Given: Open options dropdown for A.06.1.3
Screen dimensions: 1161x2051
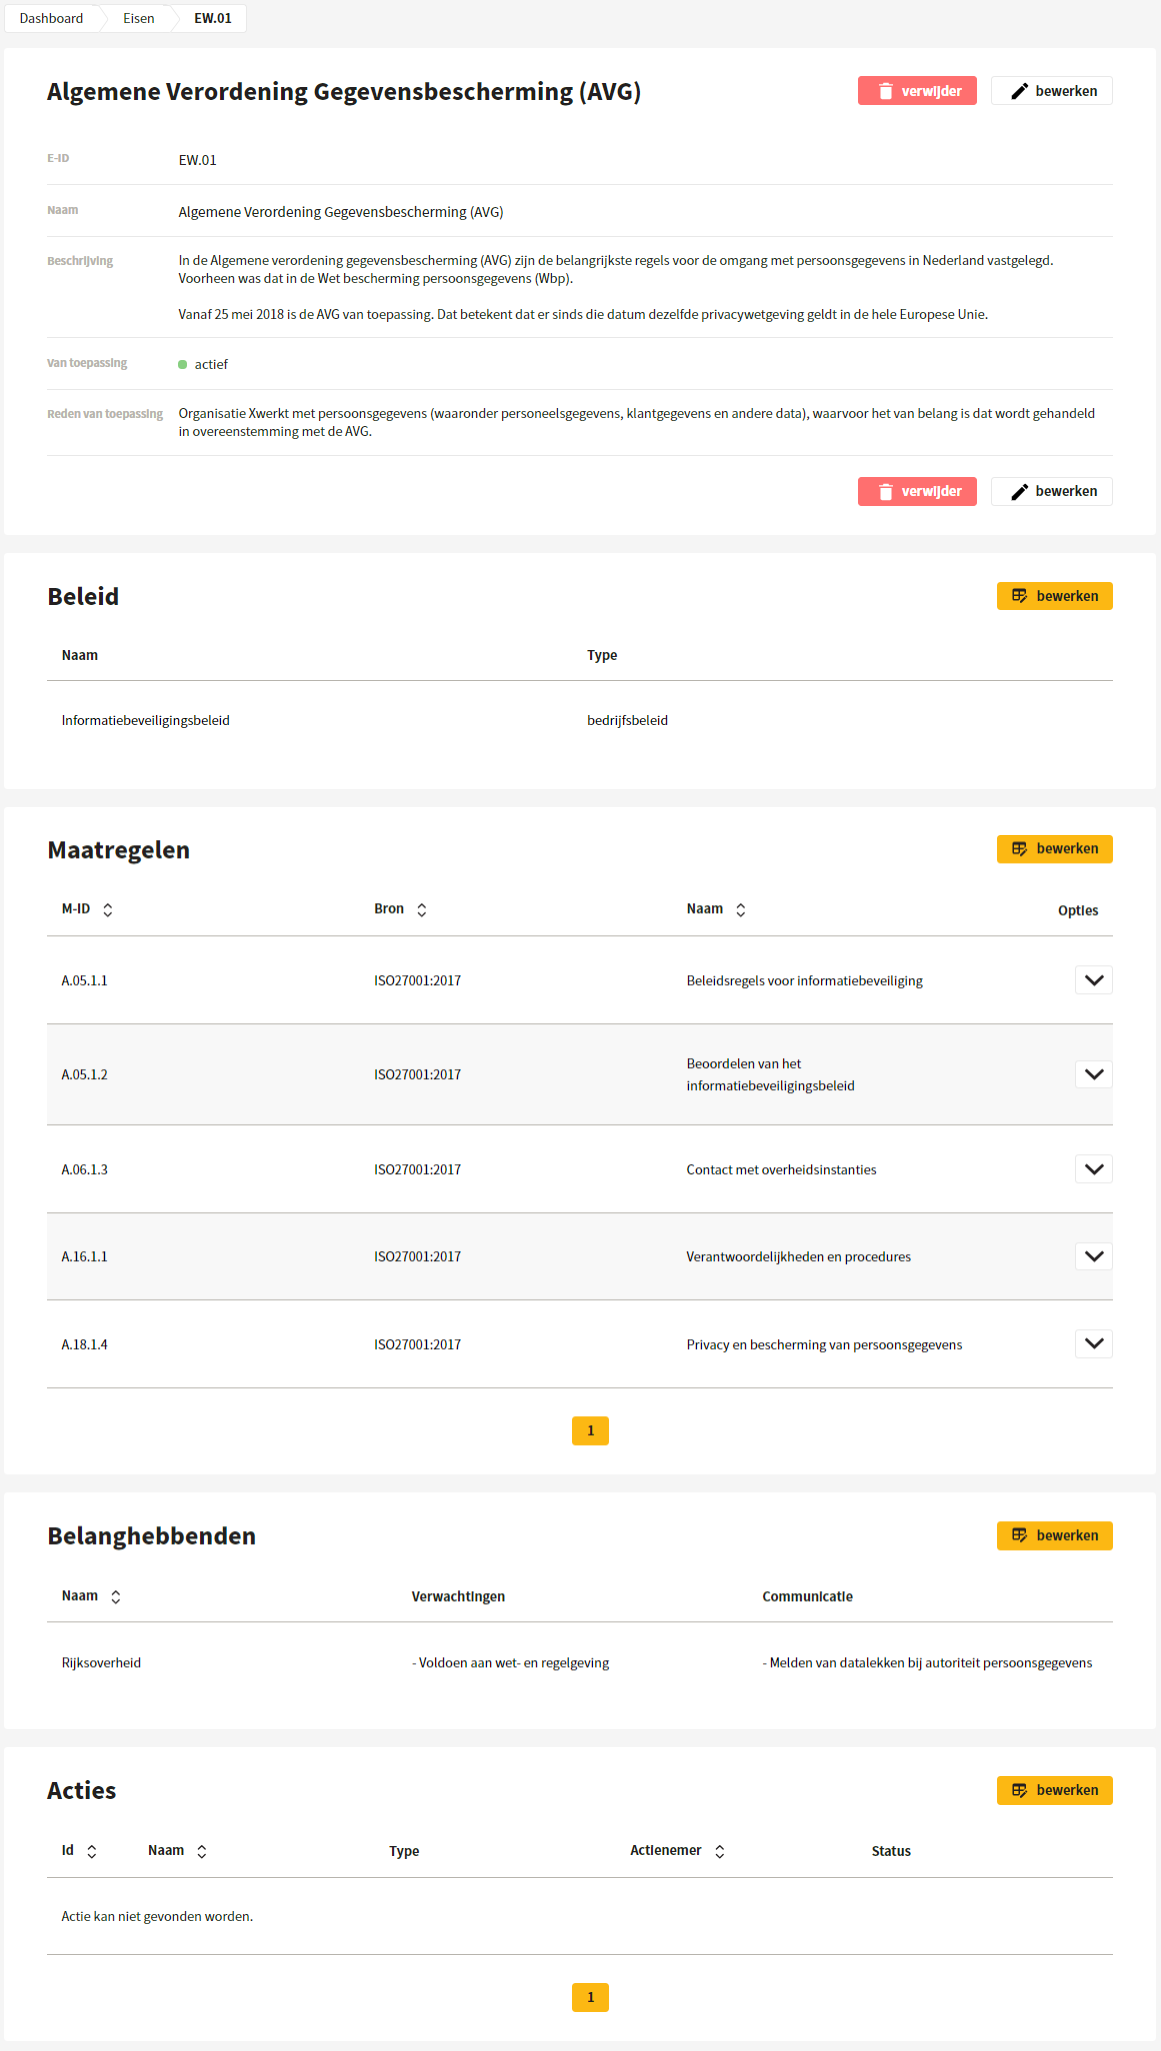Looking at the screenshot, I should [1094, 1169].
